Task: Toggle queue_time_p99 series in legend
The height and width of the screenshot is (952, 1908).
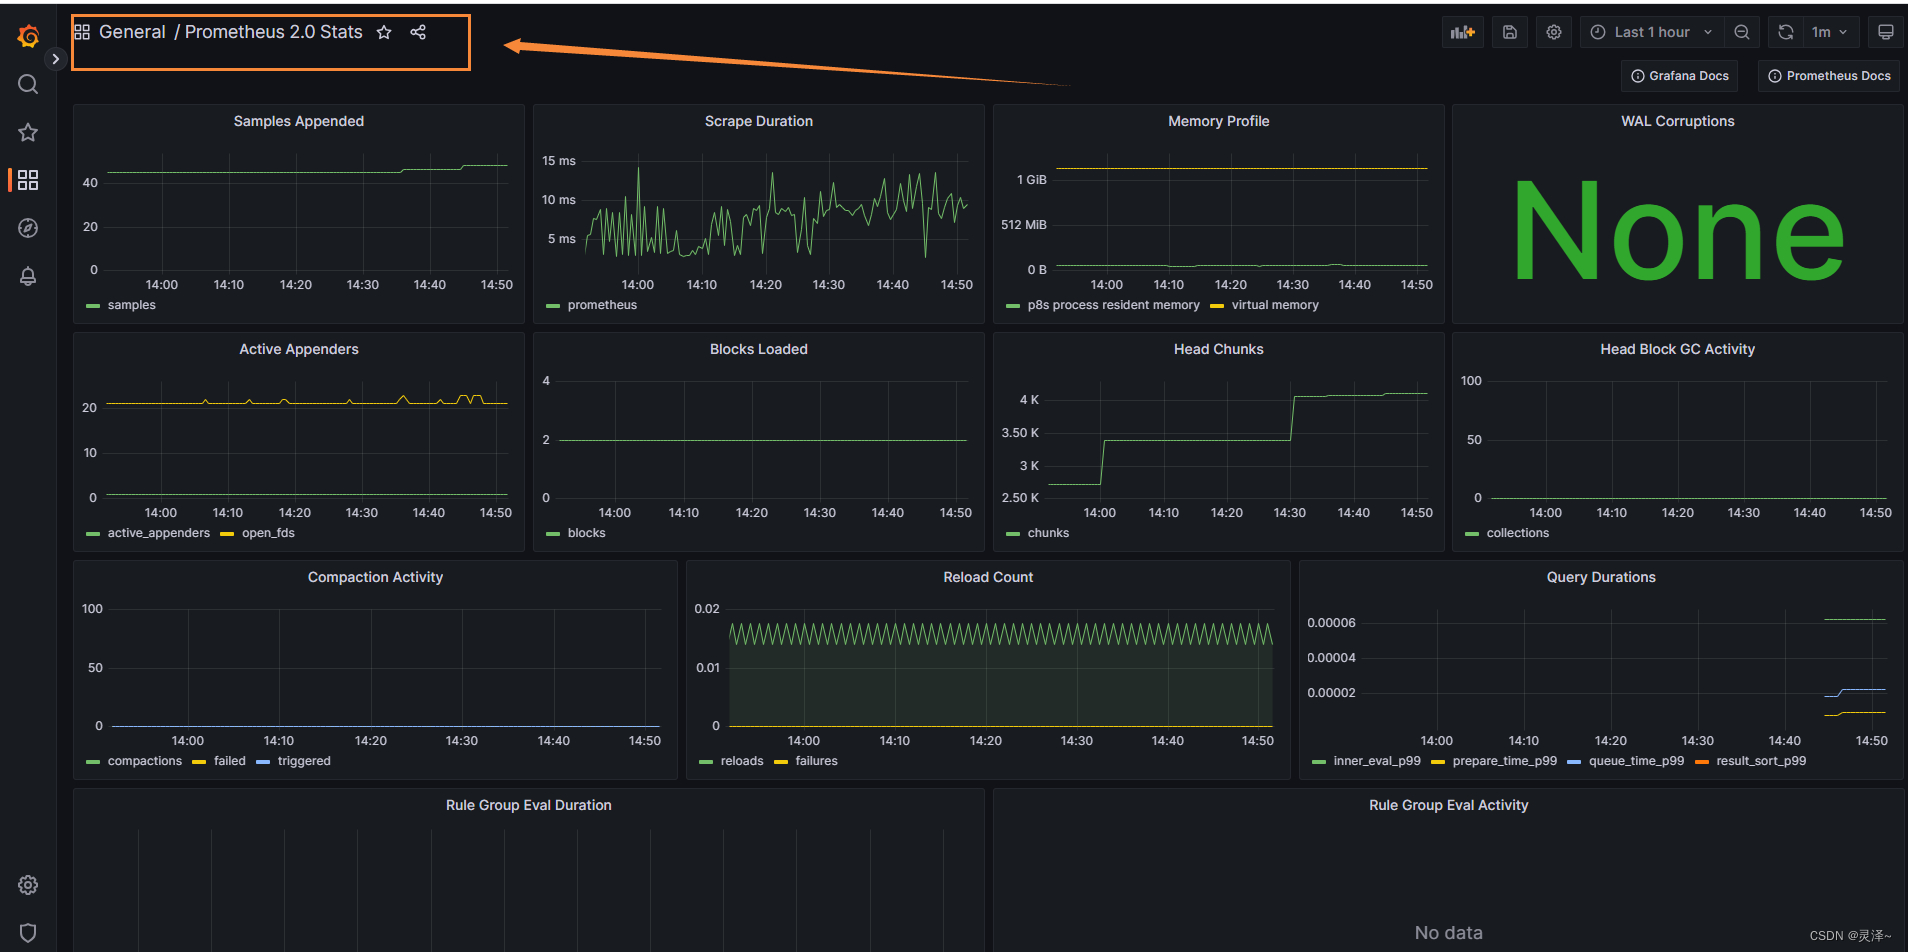Action: pyautogui.click(x=1636, y=761)
